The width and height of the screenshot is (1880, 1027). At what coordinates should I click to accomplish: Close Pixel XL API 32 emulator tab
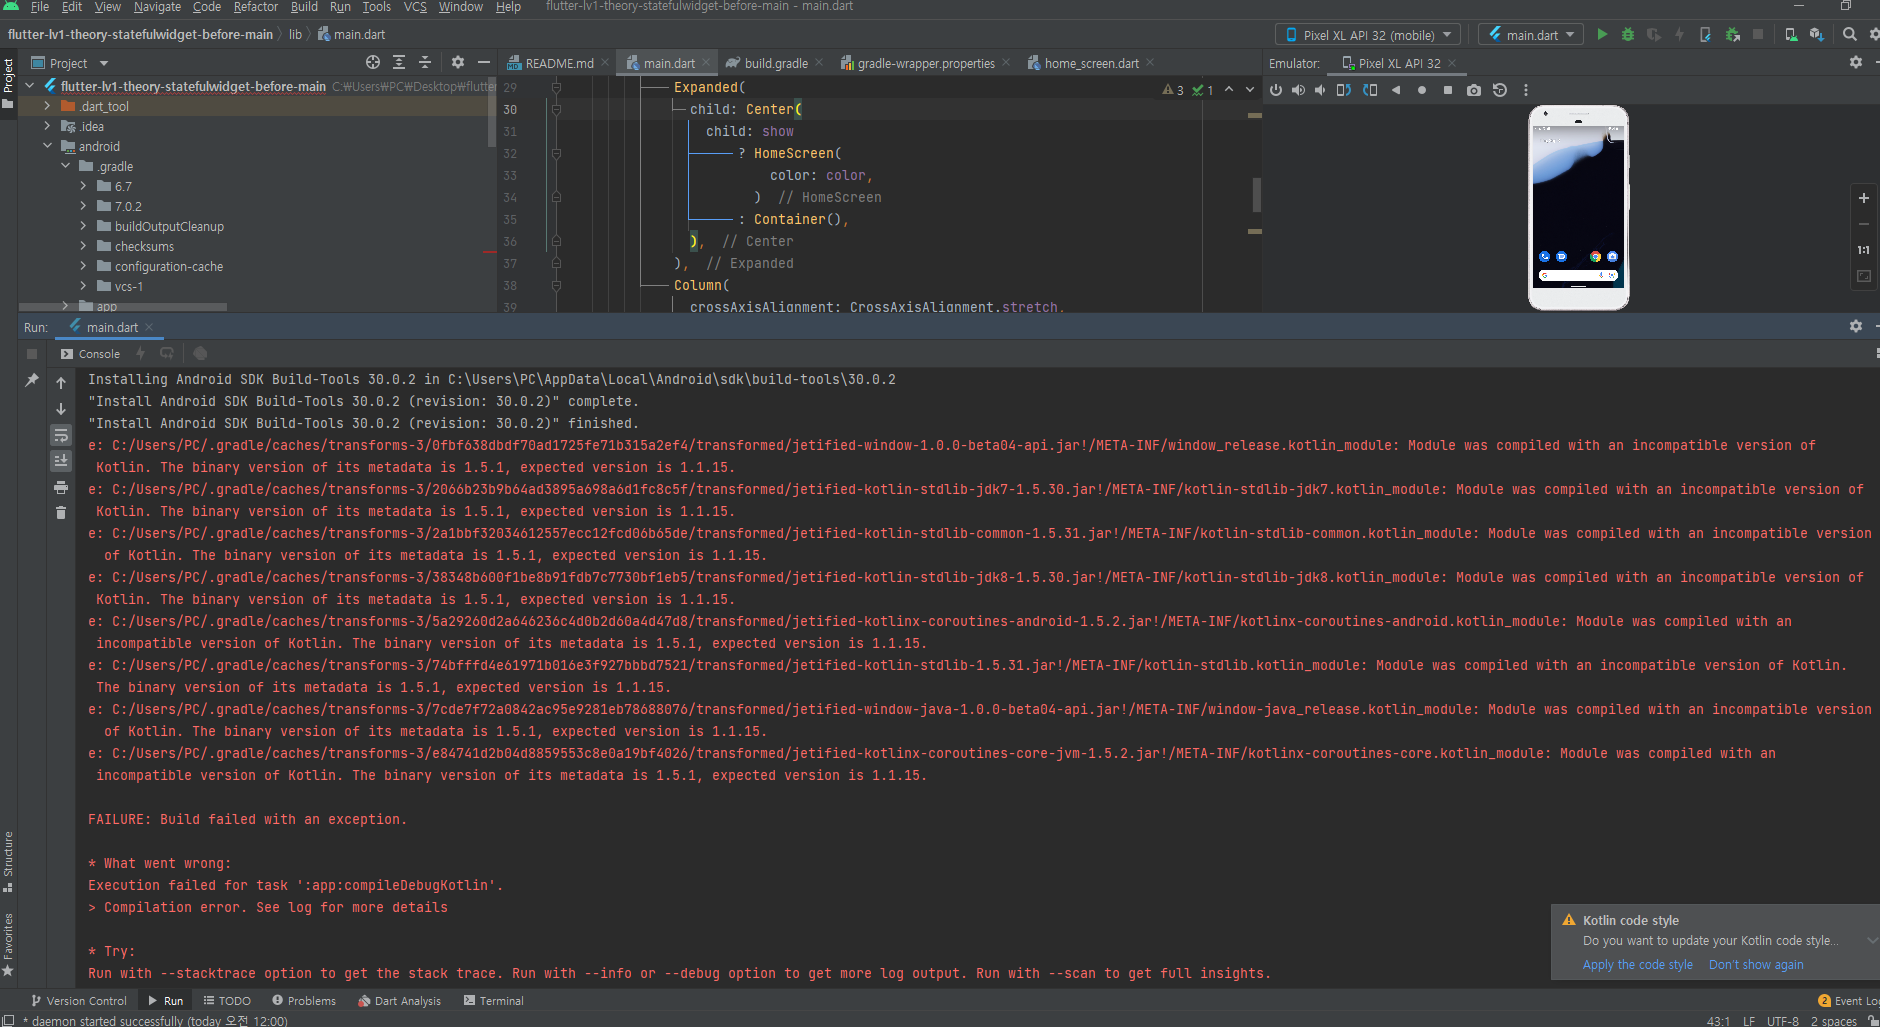point(1452,63)
